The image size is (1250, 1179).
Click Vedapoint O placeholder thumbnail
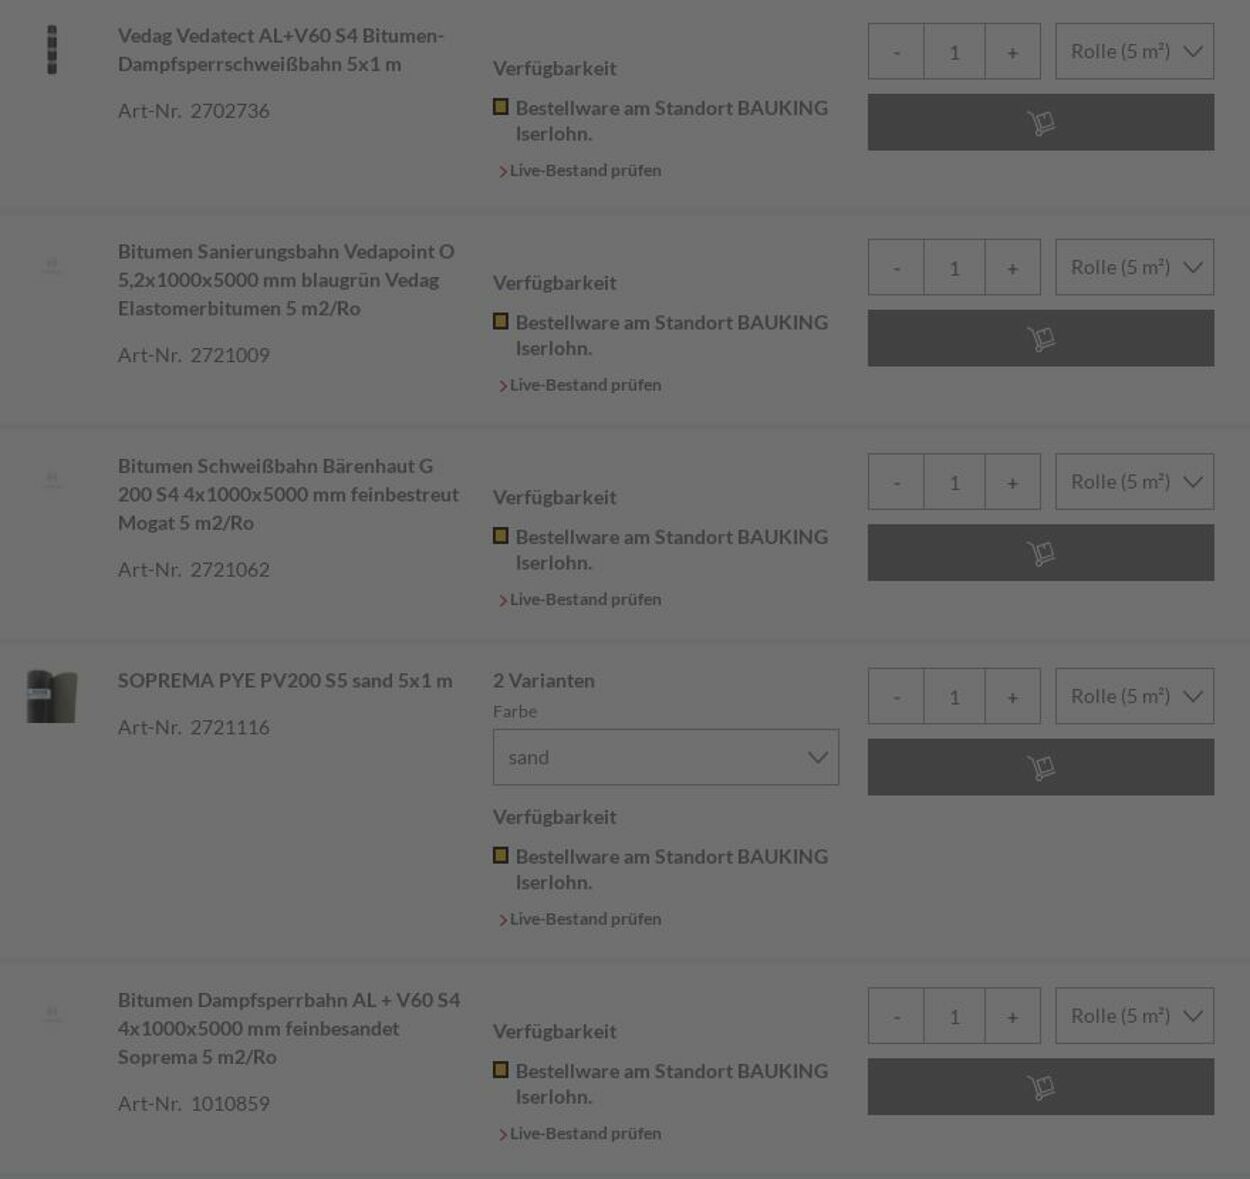[x=52, y=266]
